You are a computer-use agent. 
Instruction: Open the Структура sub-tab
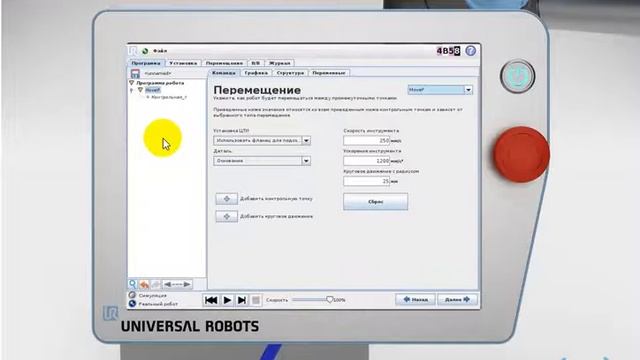[x=290, y=73]
